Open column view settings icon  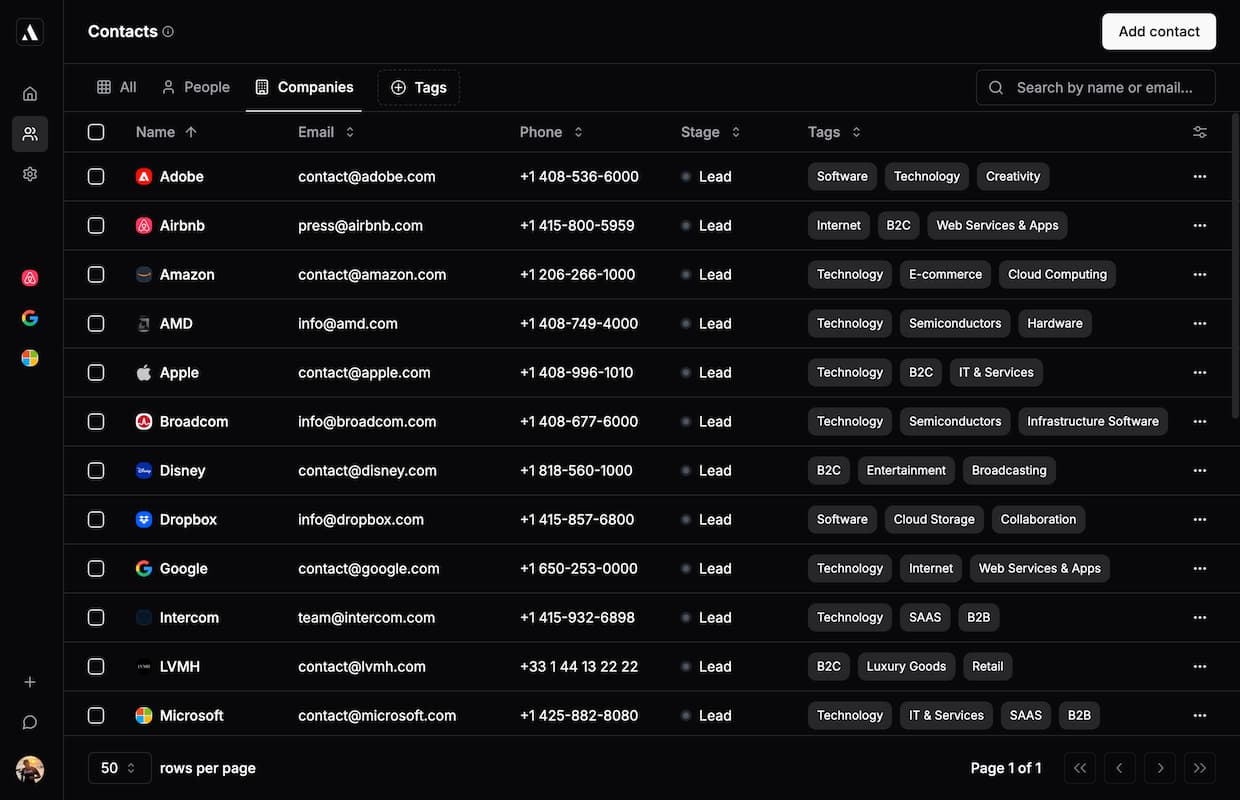tap(1200, 132)
